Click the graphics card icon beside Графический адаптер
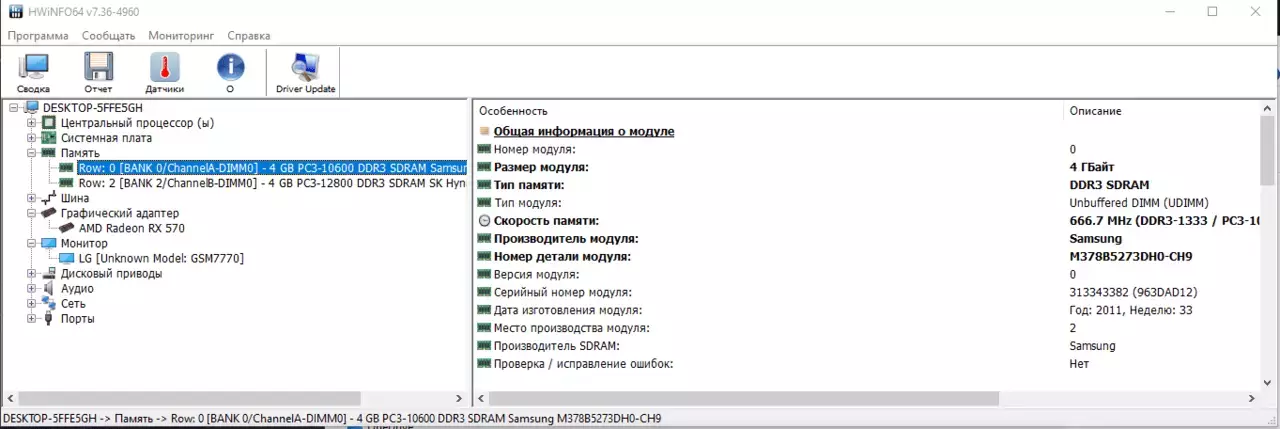The image size is (1280, 429). pyautogui.click(x=49, y=213)
